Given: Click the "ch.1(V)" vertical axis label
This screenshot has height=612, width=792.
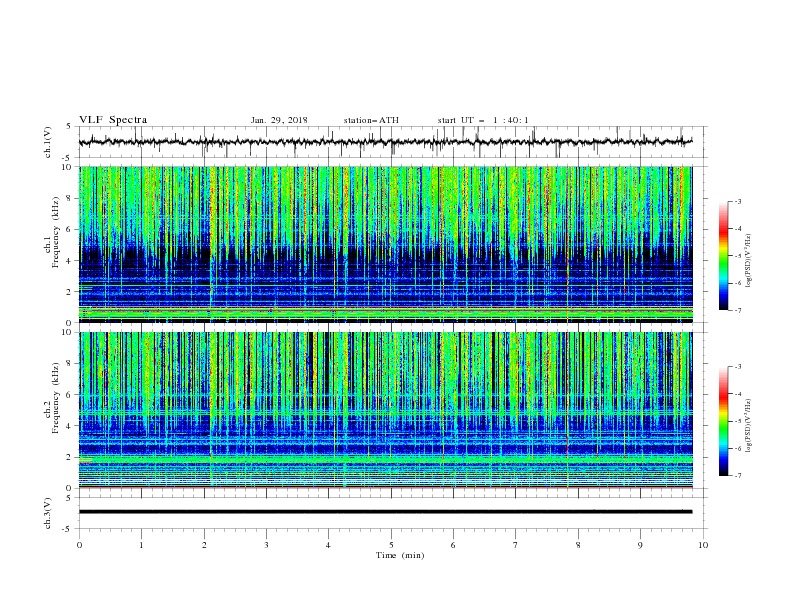Looking at the screenshot, I should (x=48, y=142).
